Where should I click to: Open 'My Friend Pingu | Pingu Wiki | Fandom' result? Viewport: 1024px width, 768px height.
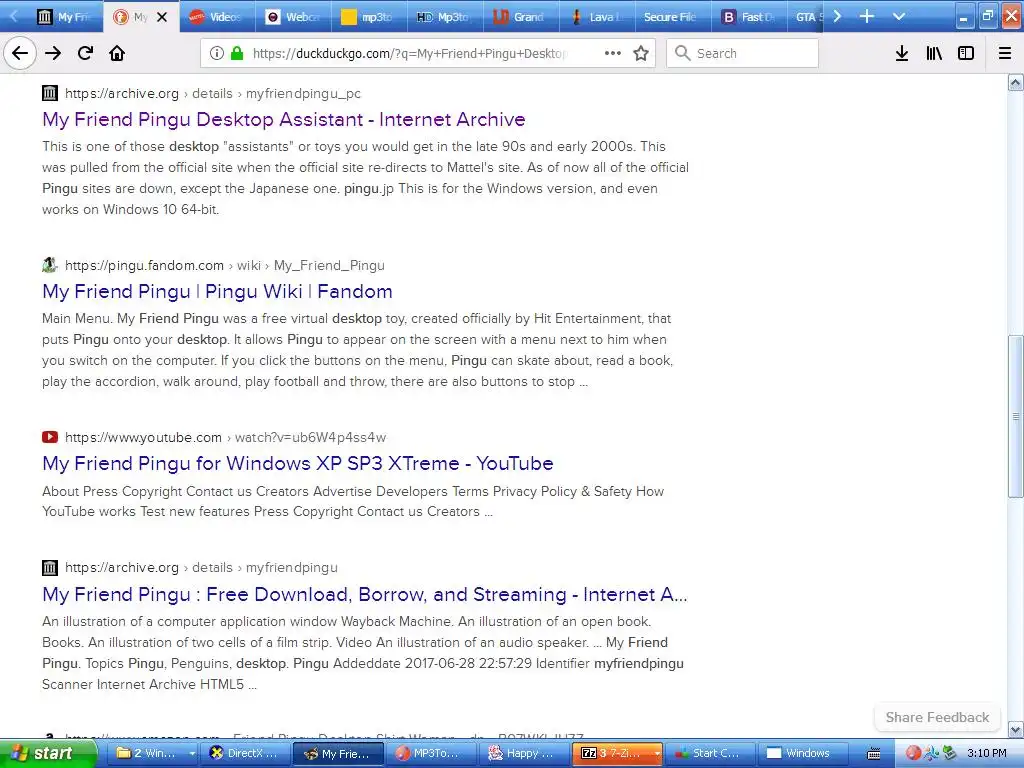click(x=217, y=291)
